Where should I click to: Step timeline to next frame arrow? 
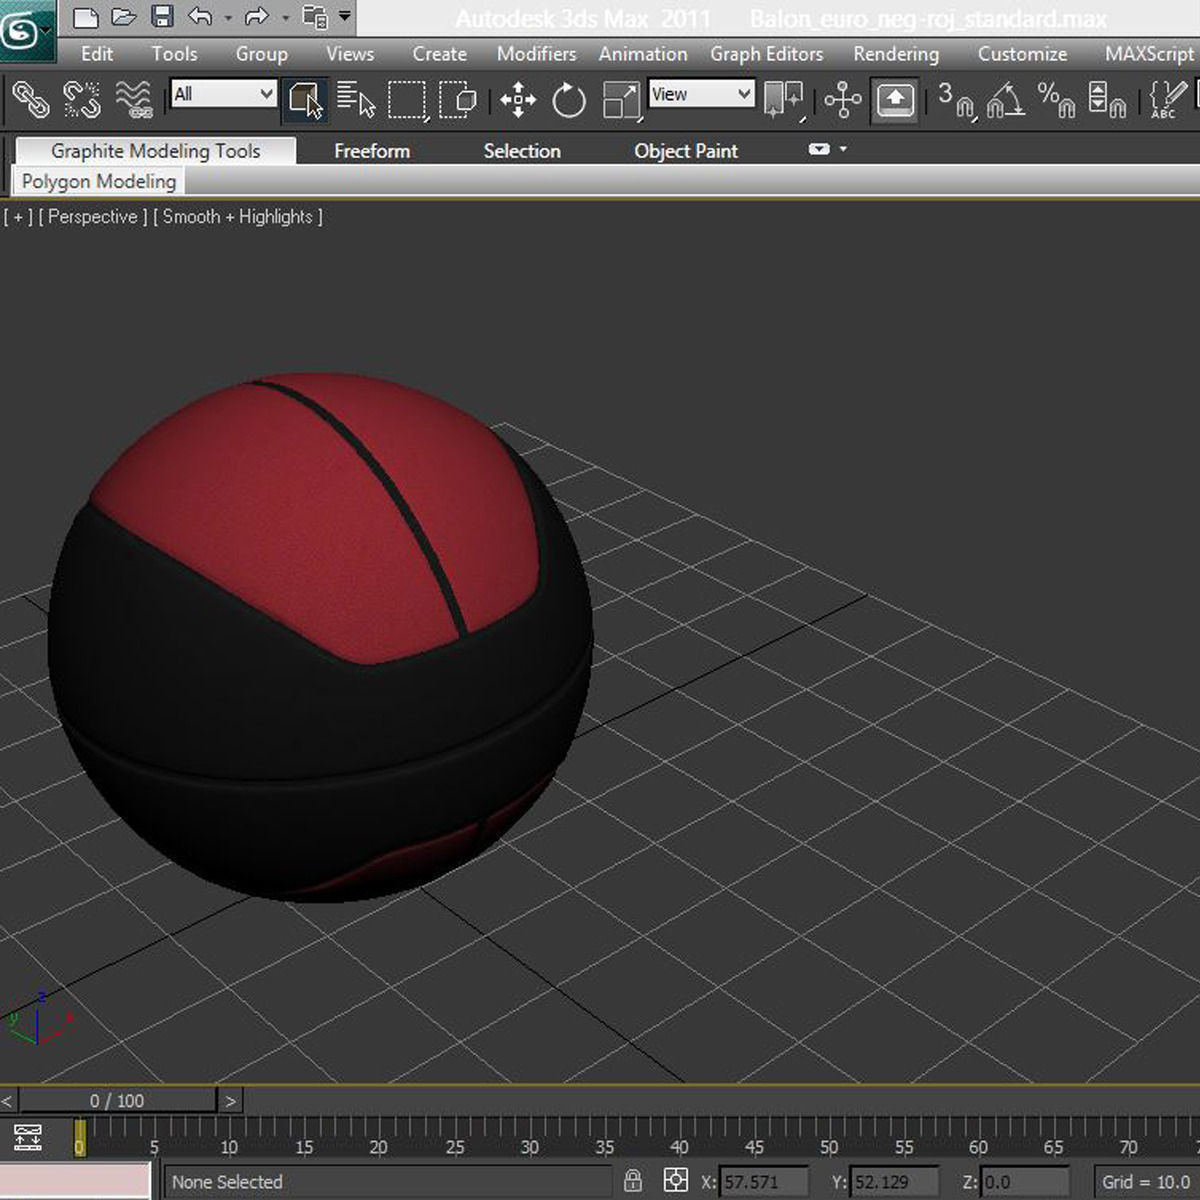point(231,1101)
